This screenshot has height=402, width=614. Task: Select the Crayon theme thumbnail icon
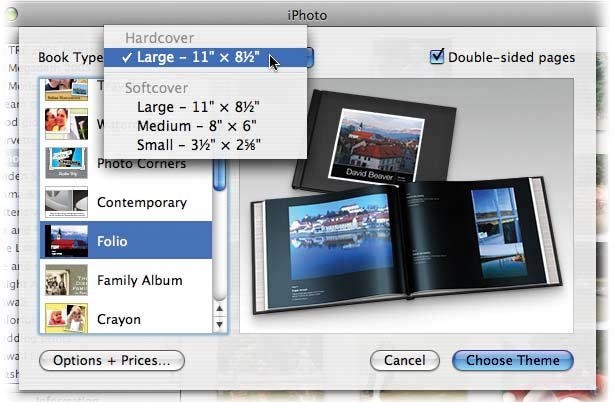point(65,318)
